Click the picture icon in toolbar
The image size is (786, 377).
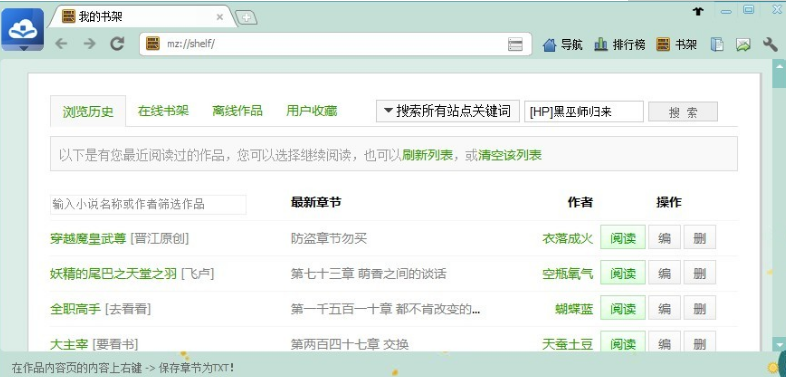coord(743,45)
